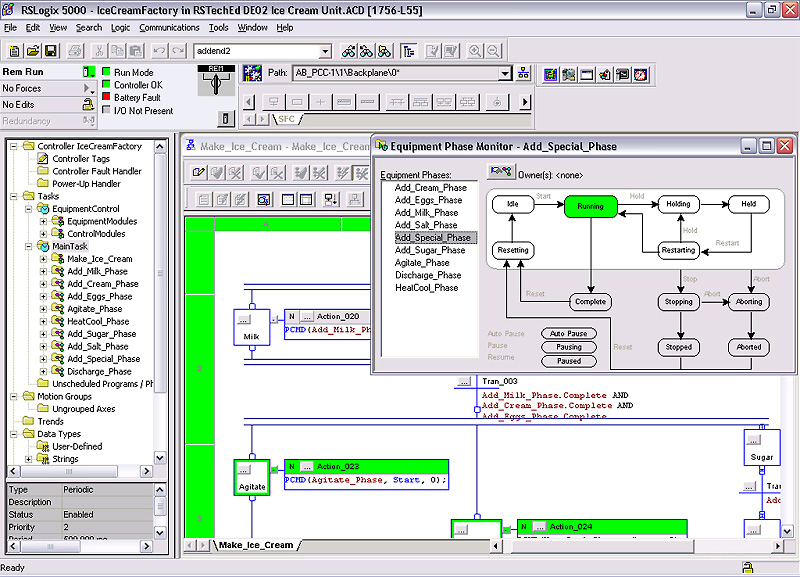Click the New file toolbar icon
The image size is (800, 577).
tap(14, 51)
